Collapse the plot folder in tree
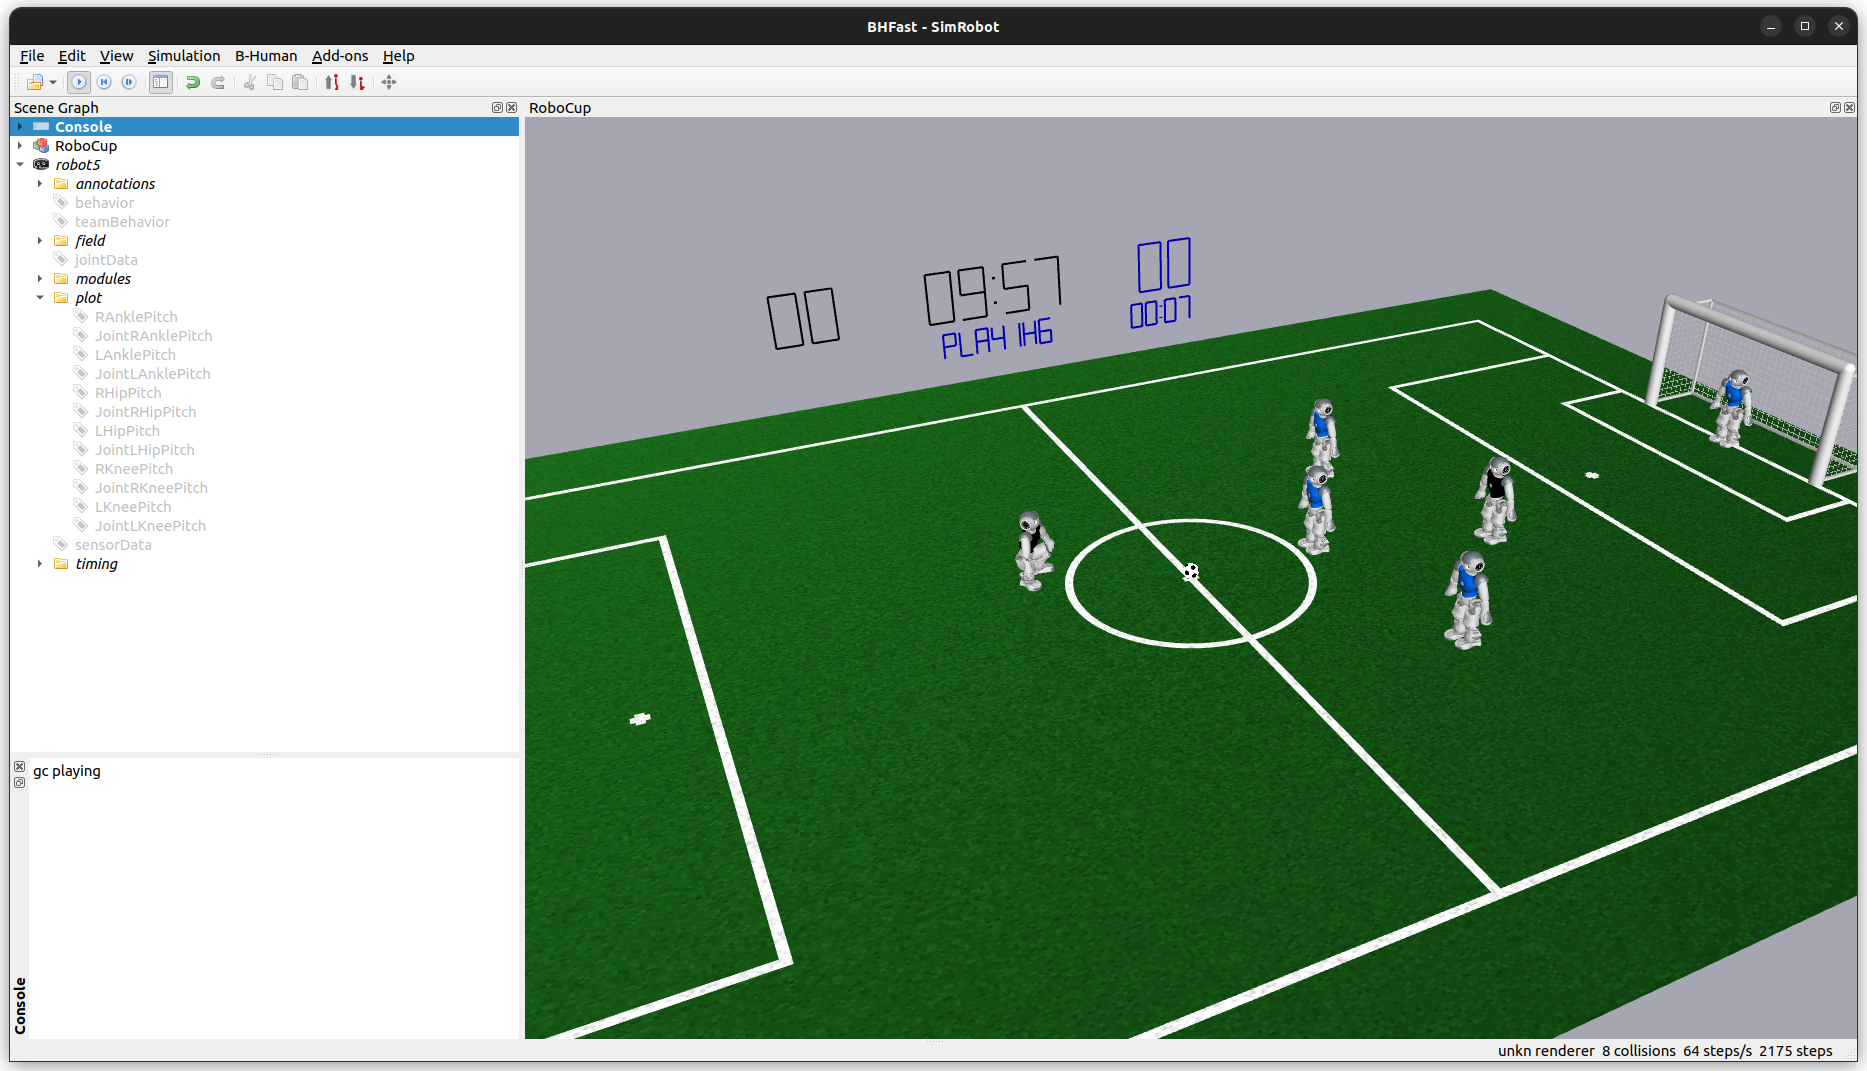The width and height of the screenshot is (1867, 1071). tap(40, 298)
